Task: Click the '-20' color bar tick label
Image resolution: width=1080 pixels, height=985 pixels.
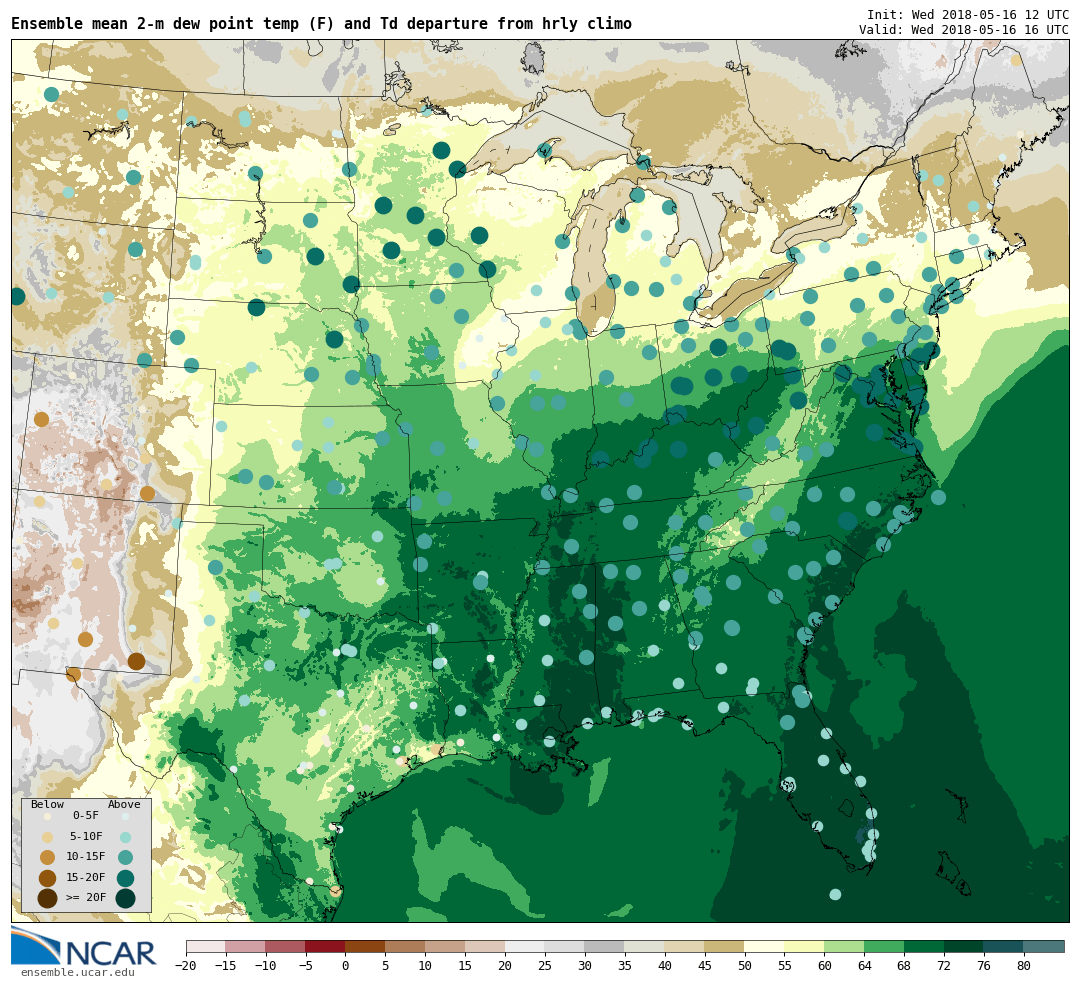Action: pyautogui.click(x=186, y=966)
